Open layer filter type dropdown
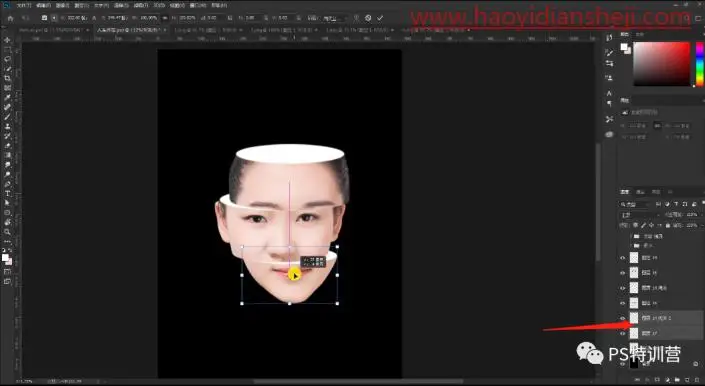705x386 pixels. (x=635, y=204)
